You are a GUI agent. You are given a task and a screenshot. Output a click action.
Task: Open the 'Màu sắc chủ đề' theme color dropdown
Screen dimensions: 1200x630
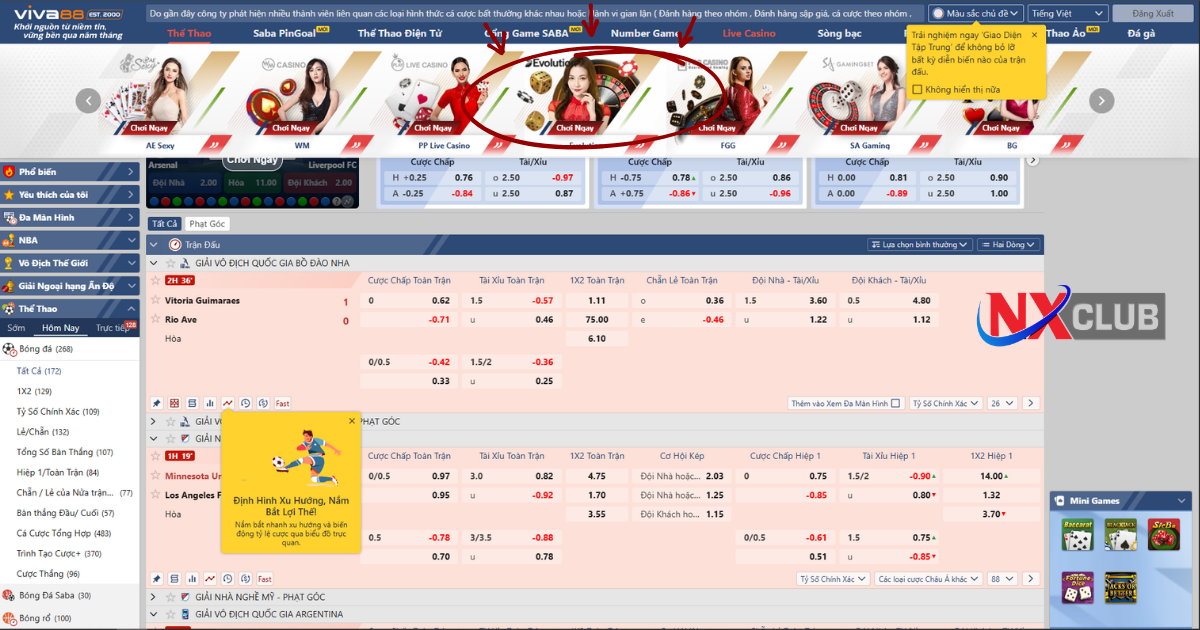(x=976, y=13)
